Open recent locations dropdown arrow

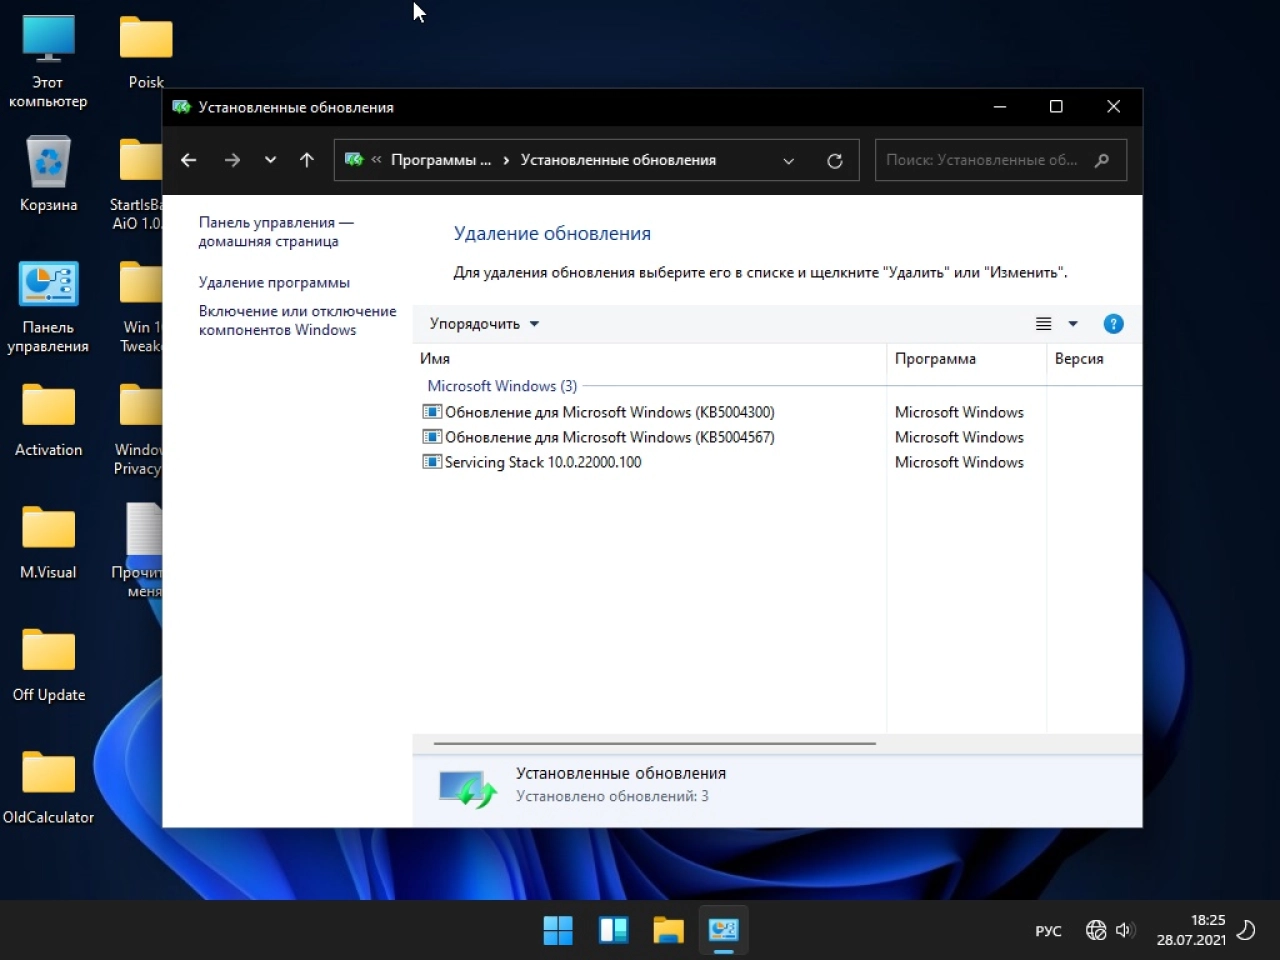tap(270, 160)
